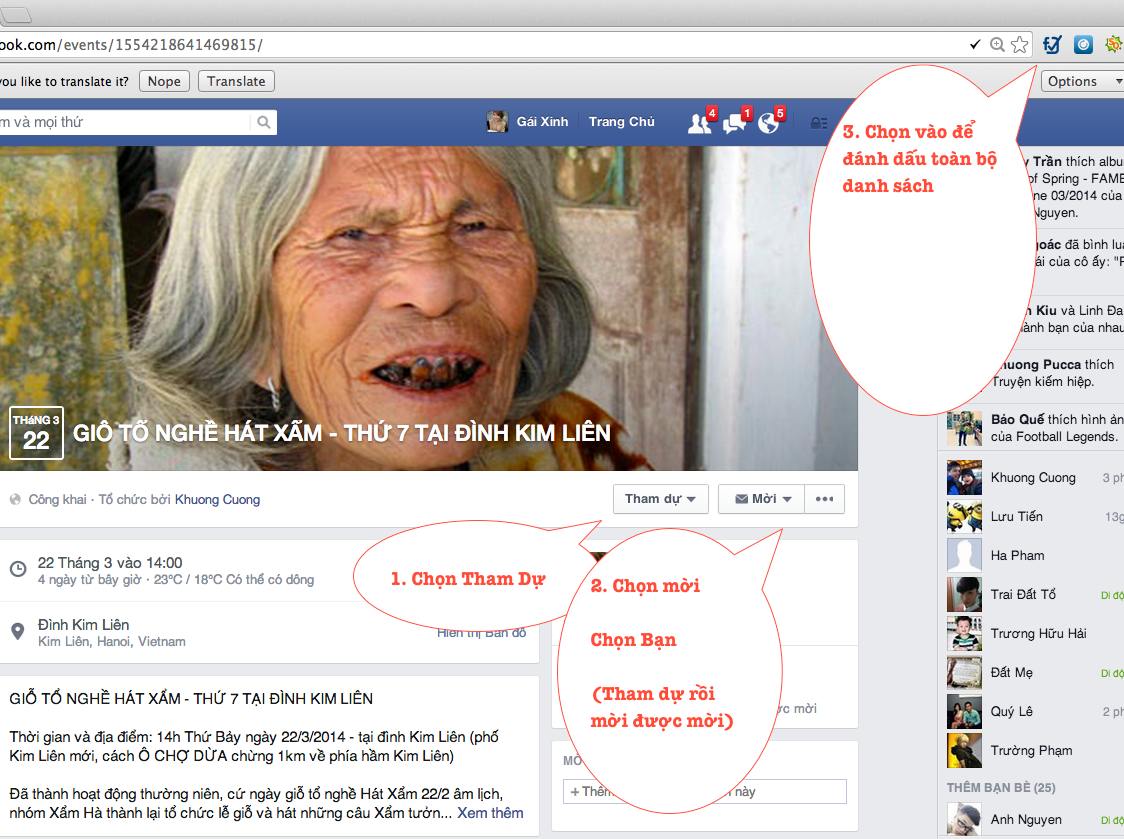Click the Facebook checkmark extension icon
The width and height of the screenshot is (1124, 839).
1052,45
